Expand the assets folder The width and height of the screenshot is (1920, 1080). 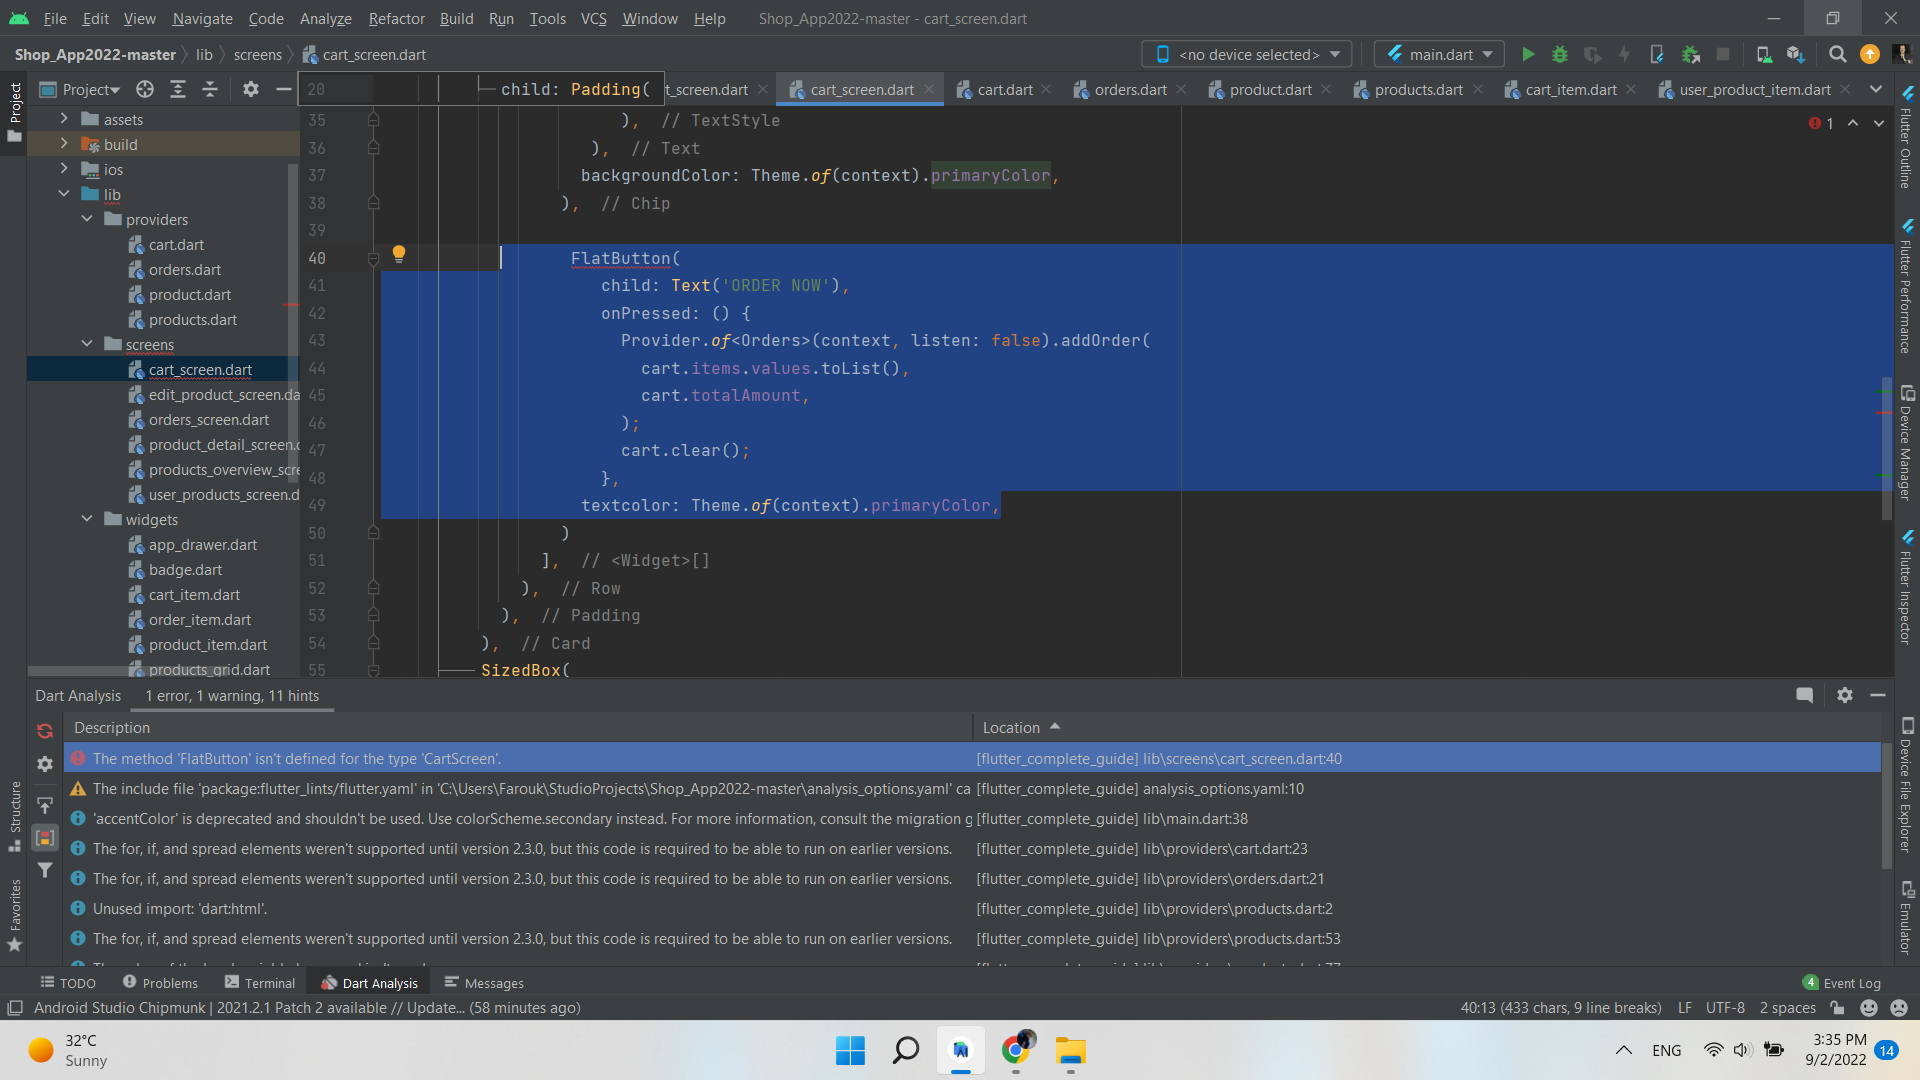click(64, 119)
